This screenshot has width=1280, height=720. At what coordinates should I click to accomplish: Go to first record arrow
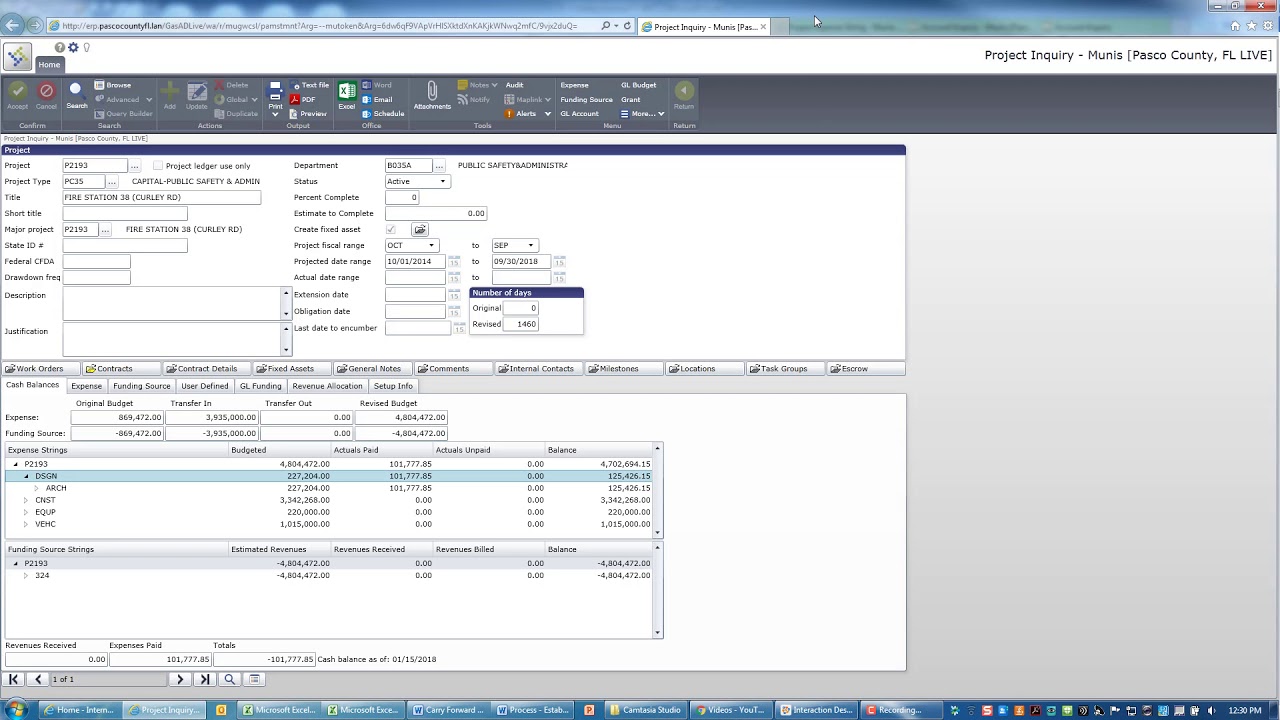(x=14, y=679)
